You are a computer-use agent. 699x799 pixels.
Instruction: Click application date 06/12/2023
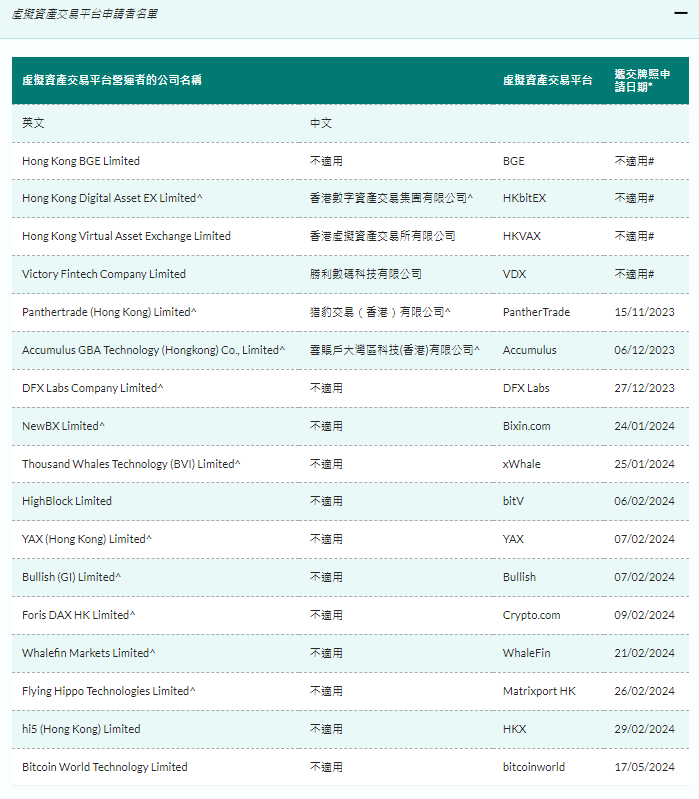644,350
